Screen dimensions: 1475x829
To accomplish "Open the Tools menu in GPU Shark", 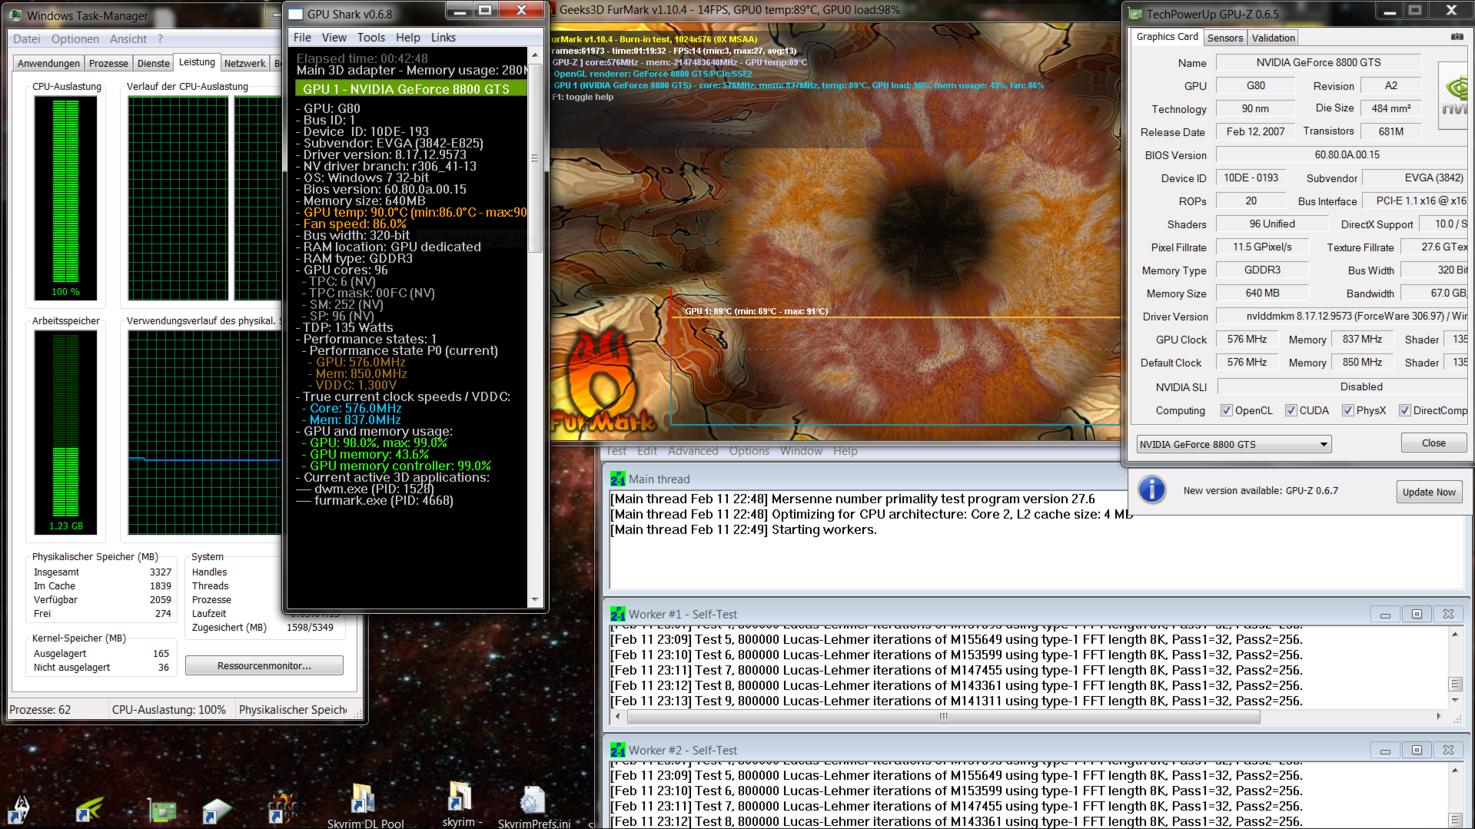I will pos(370,37).
